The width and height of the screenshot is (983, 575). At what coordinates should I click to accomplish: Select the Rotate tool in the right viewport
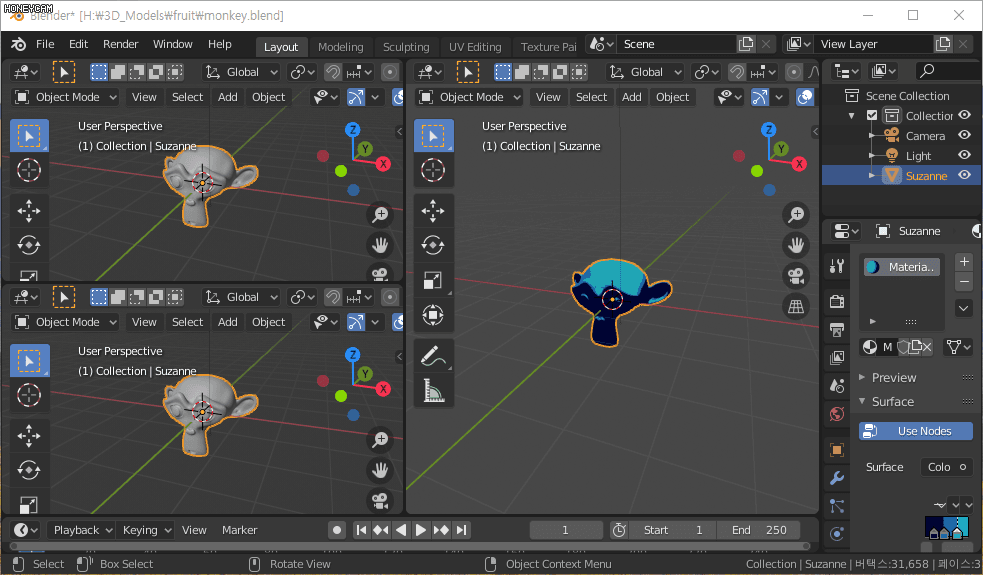(x=433, y=245)
